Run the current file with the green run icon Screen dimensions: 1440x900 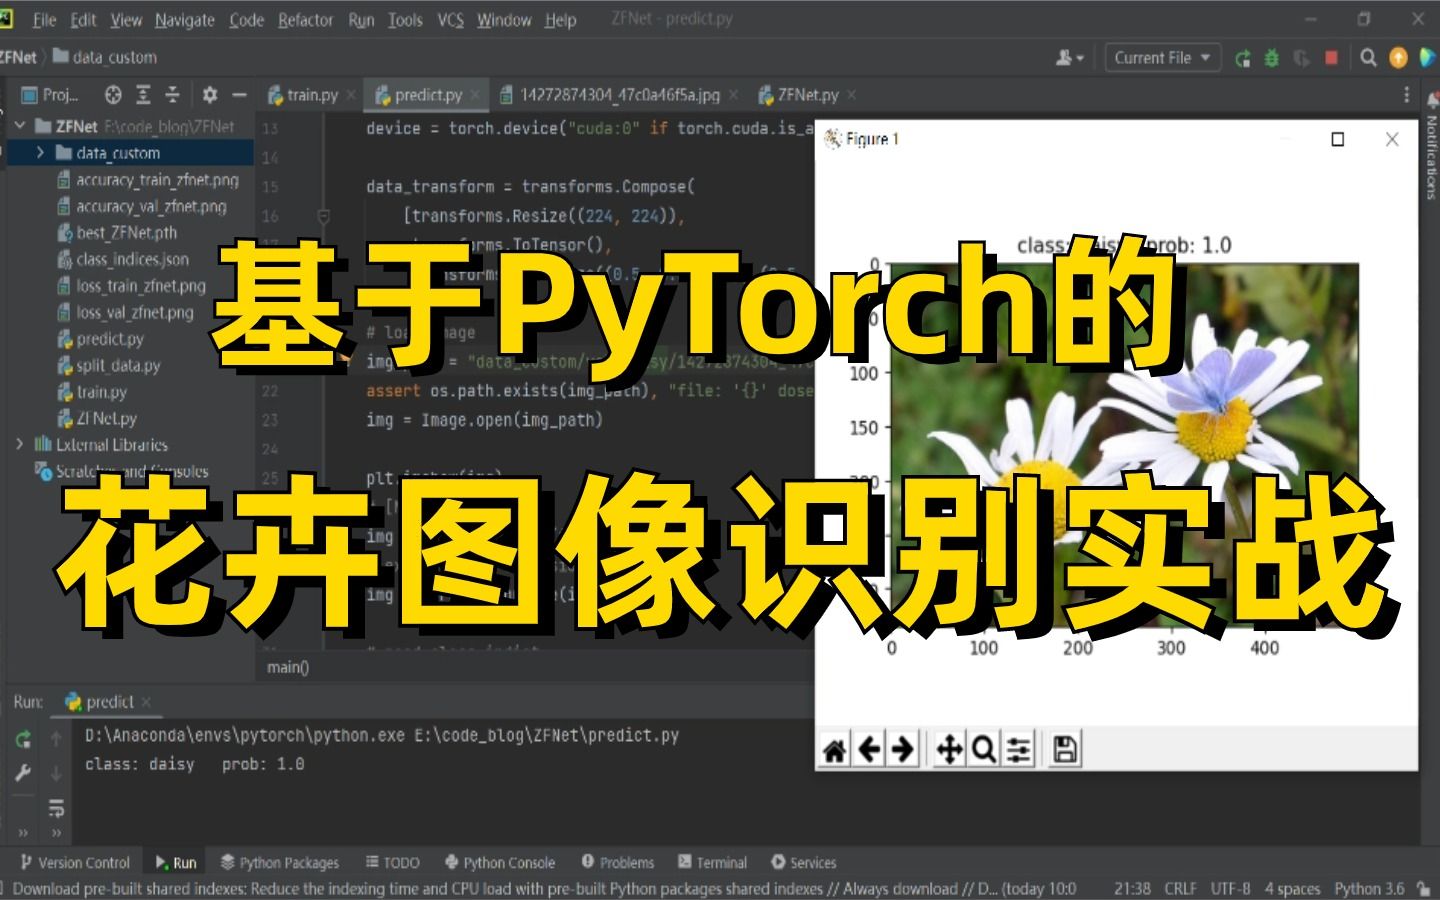click(1242, 58)
